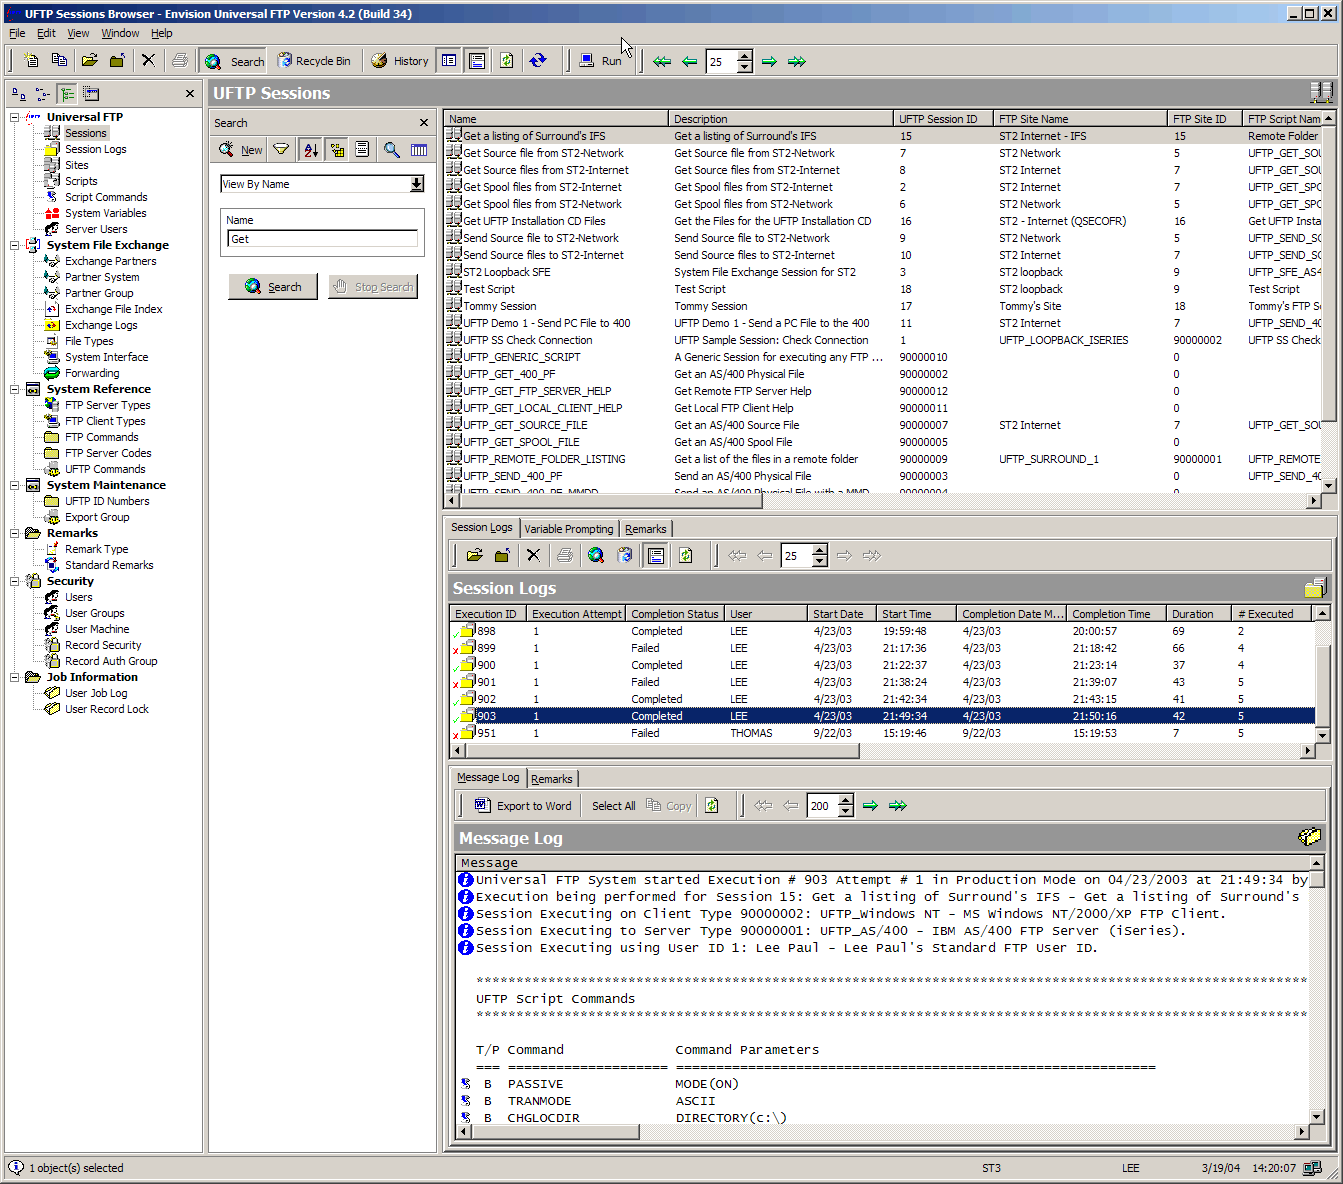Click Export to Word button
This screenshot has width=1343, height=1184.
click(x=524, y=805)
